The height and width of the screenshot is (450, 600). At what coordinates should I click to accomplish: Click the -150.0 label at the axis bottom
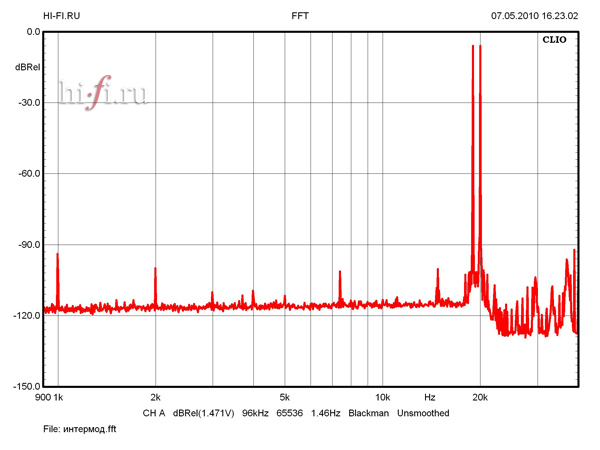click(25, 386)
